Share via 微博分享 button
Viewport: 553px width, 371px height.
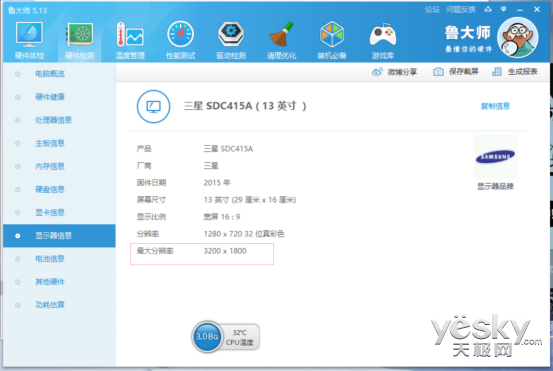tap(394, 72)
